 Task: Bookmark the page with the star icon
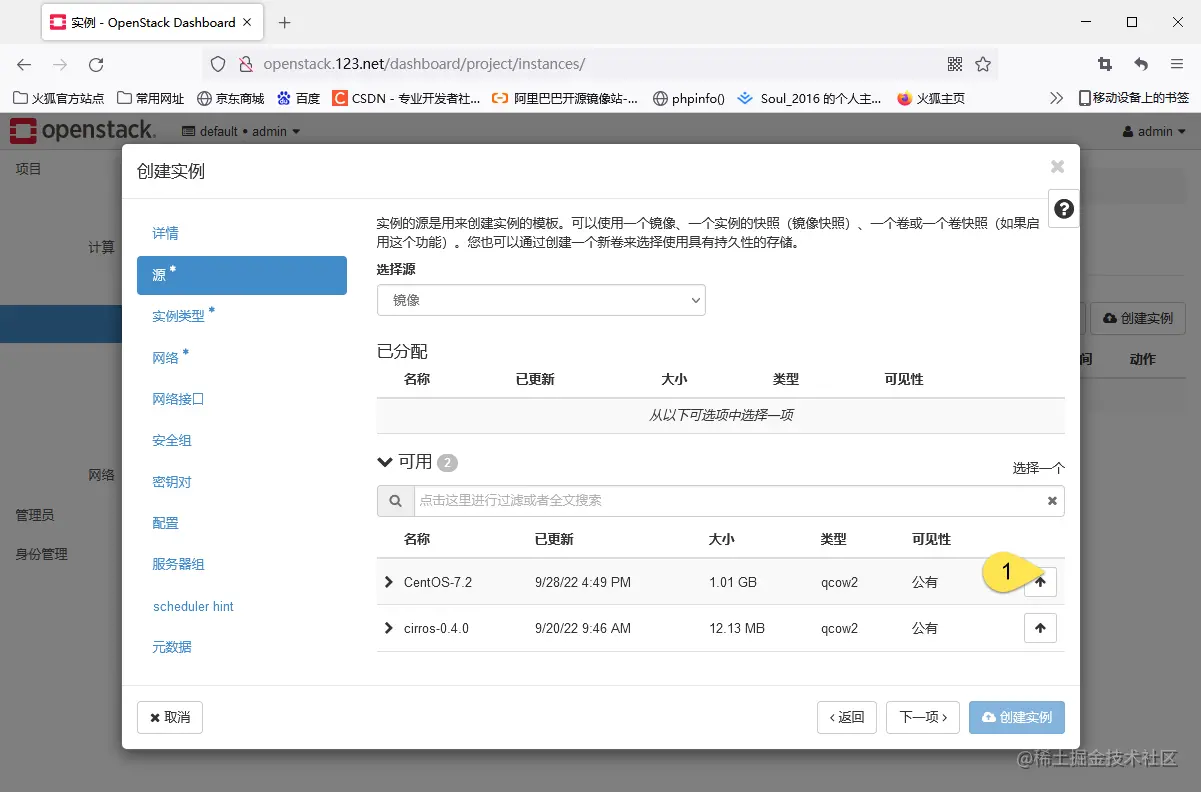click(x=983, y=63)
